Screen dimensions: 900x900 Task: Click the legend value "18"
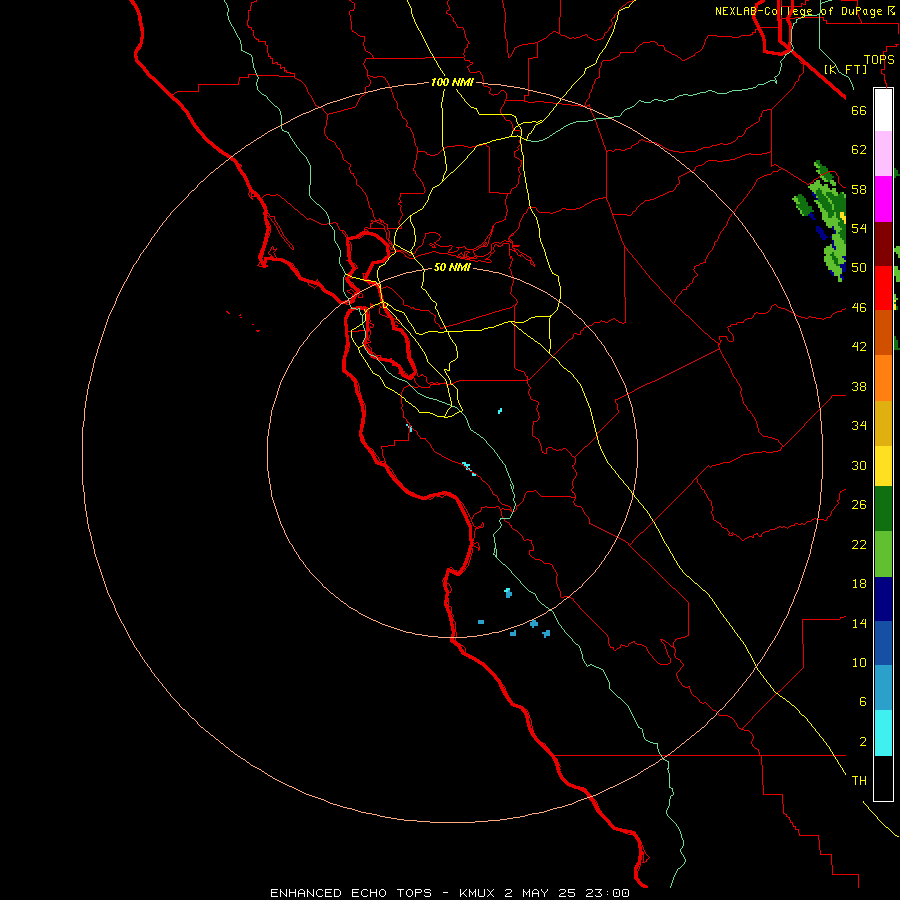tap(859, 584)
